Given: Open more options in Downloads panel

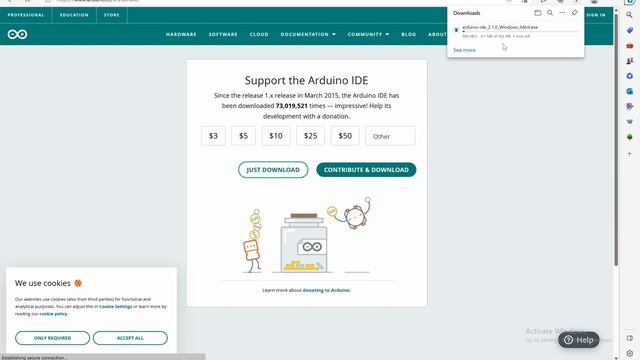Looking at the screenshot, I should [x=562, y=13].
